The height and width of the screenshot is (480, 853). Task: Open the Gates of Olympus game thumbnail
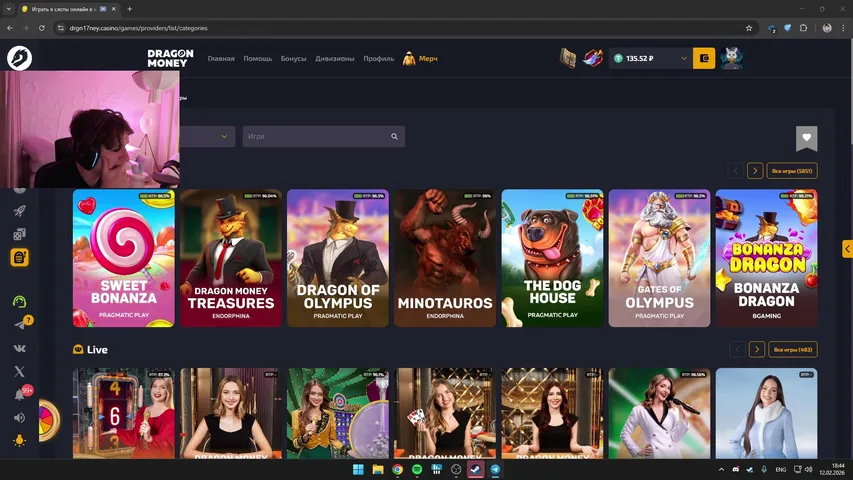pos(659,258)
